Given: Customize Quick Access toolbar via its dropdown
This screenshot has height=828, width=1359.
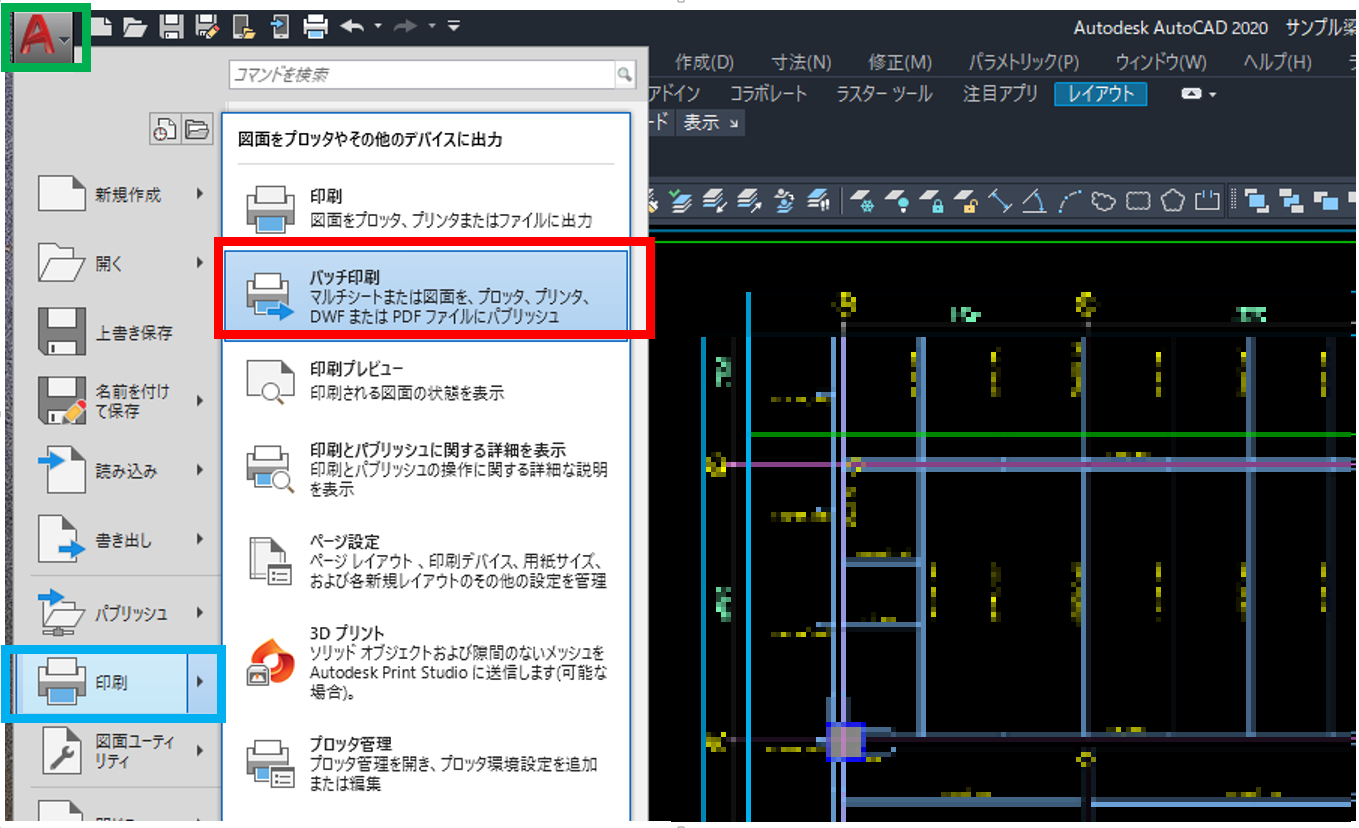Looking at the screenshot, I should (453, 26).
